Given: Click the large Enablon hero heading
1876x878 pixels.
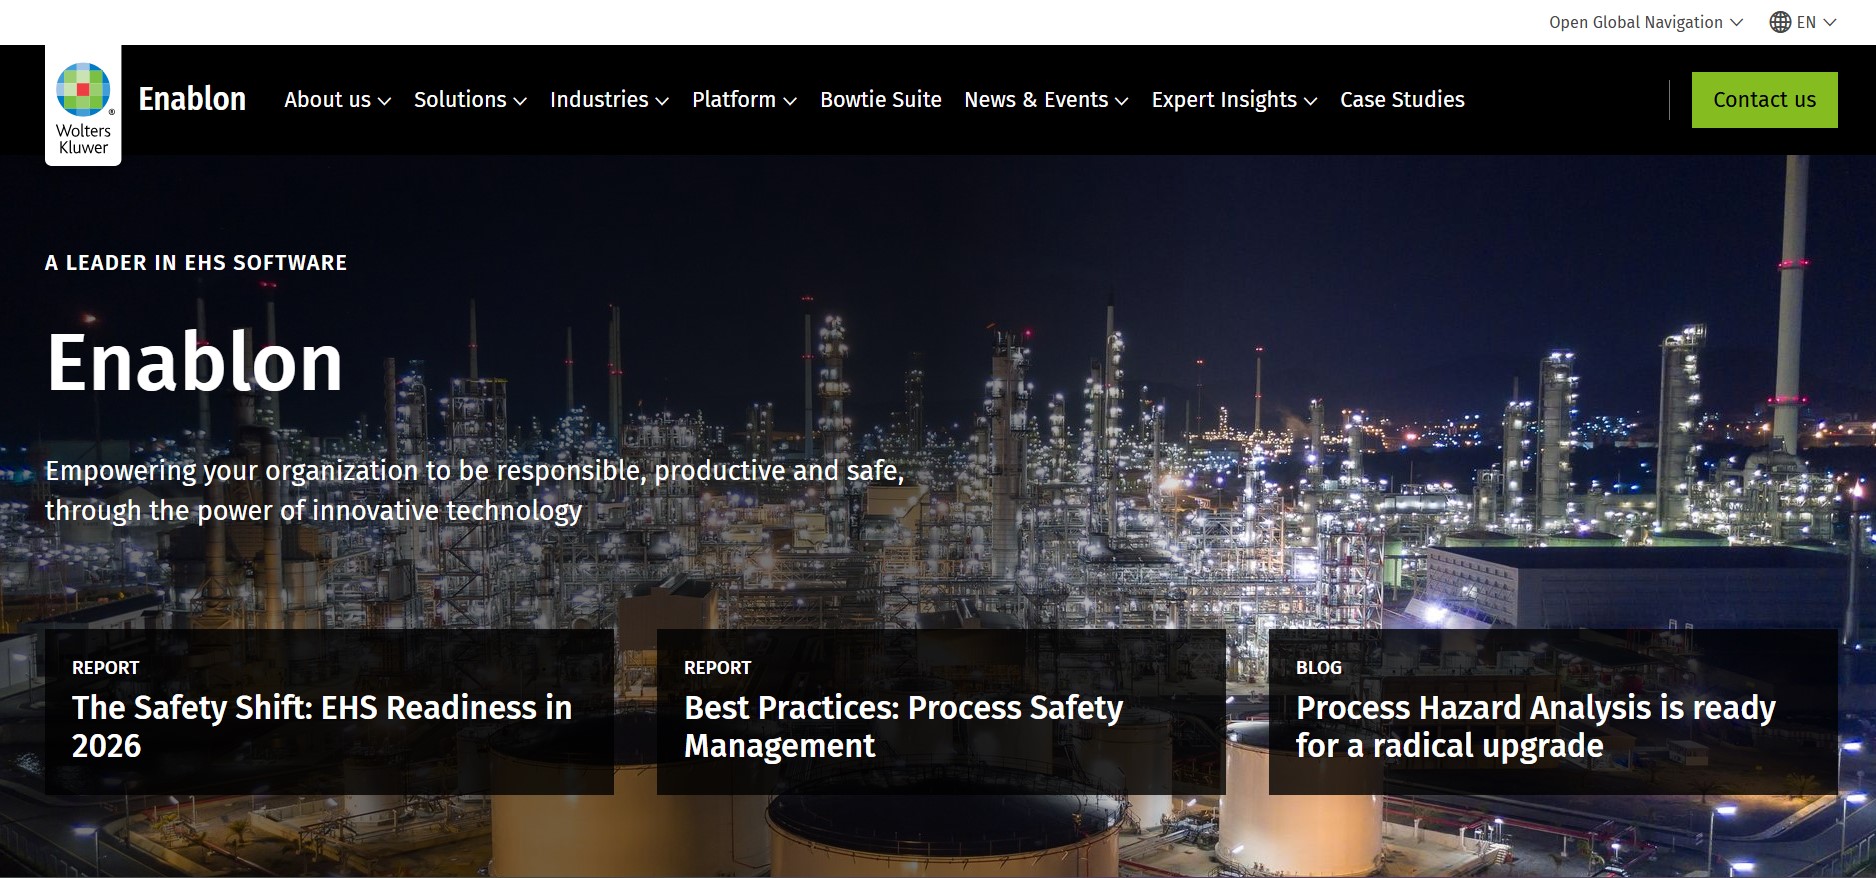Looking at the screenshot, I should pos(195,362).
